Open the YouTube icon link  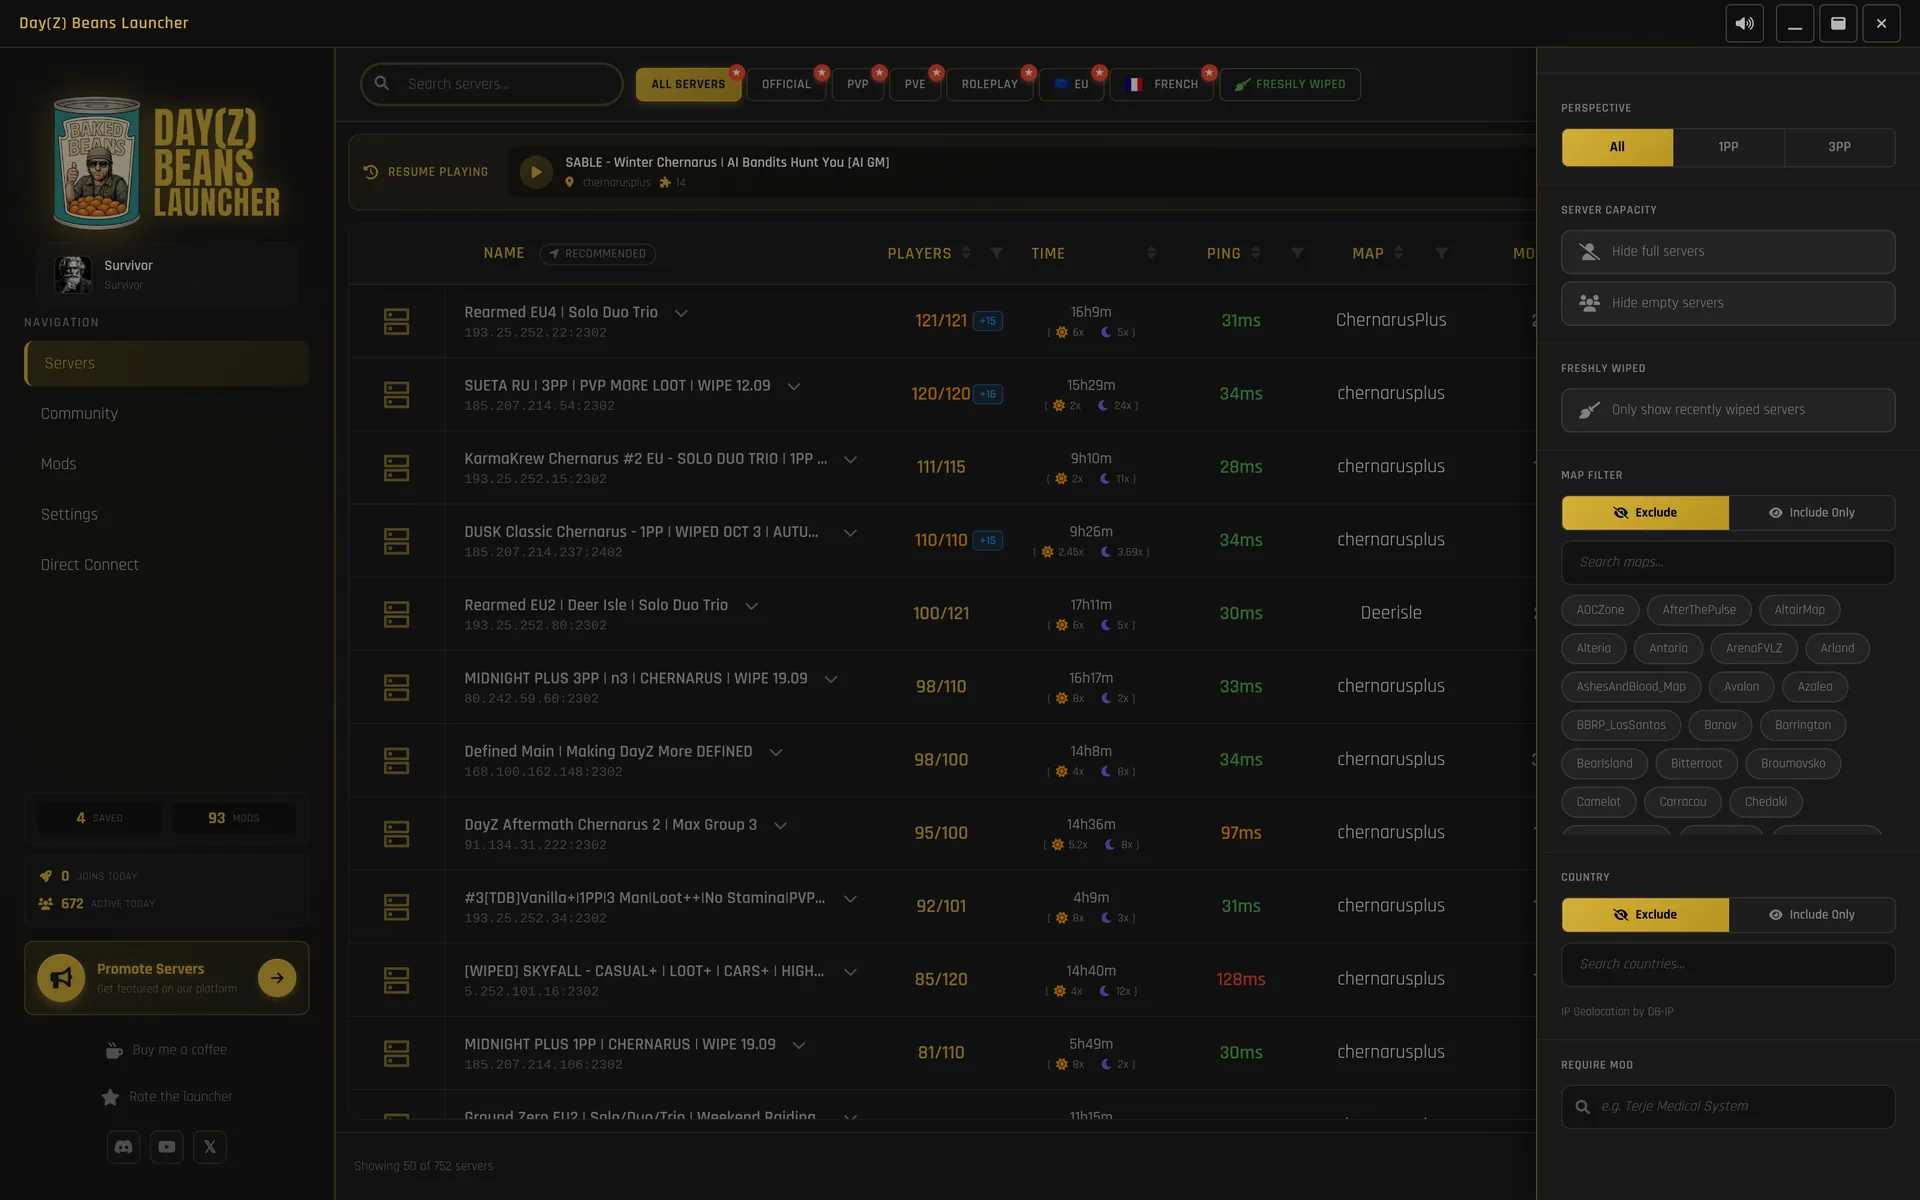(x=167, y=1147)
